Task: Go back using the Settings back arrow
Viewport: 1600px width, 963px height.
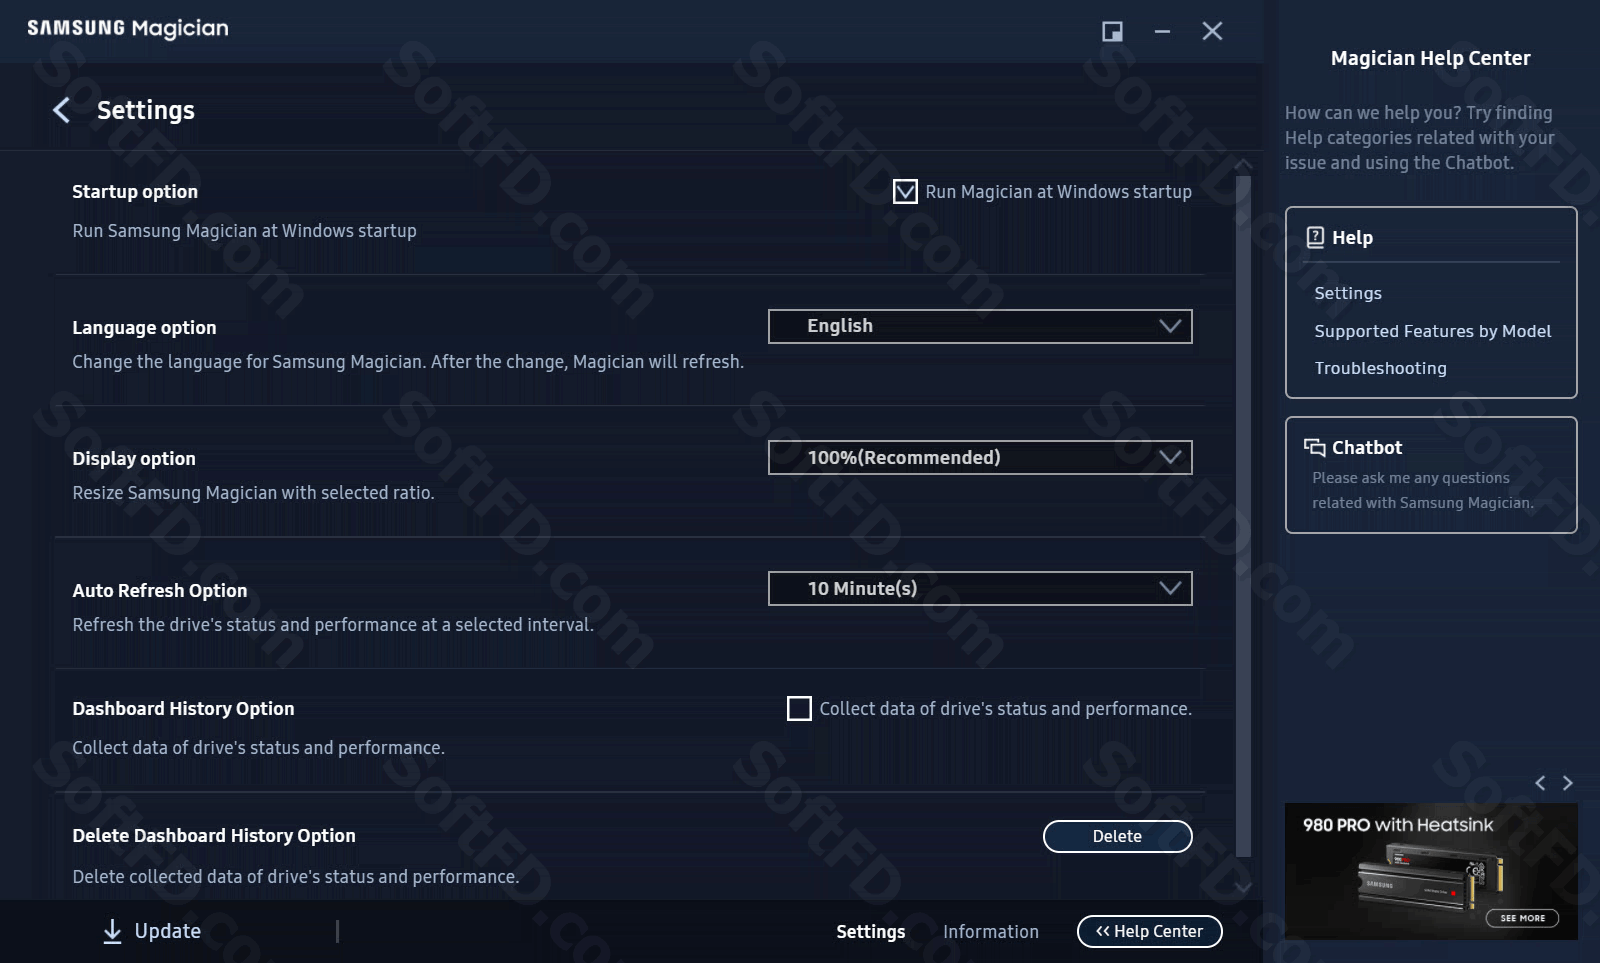Action: coord(61,110)
